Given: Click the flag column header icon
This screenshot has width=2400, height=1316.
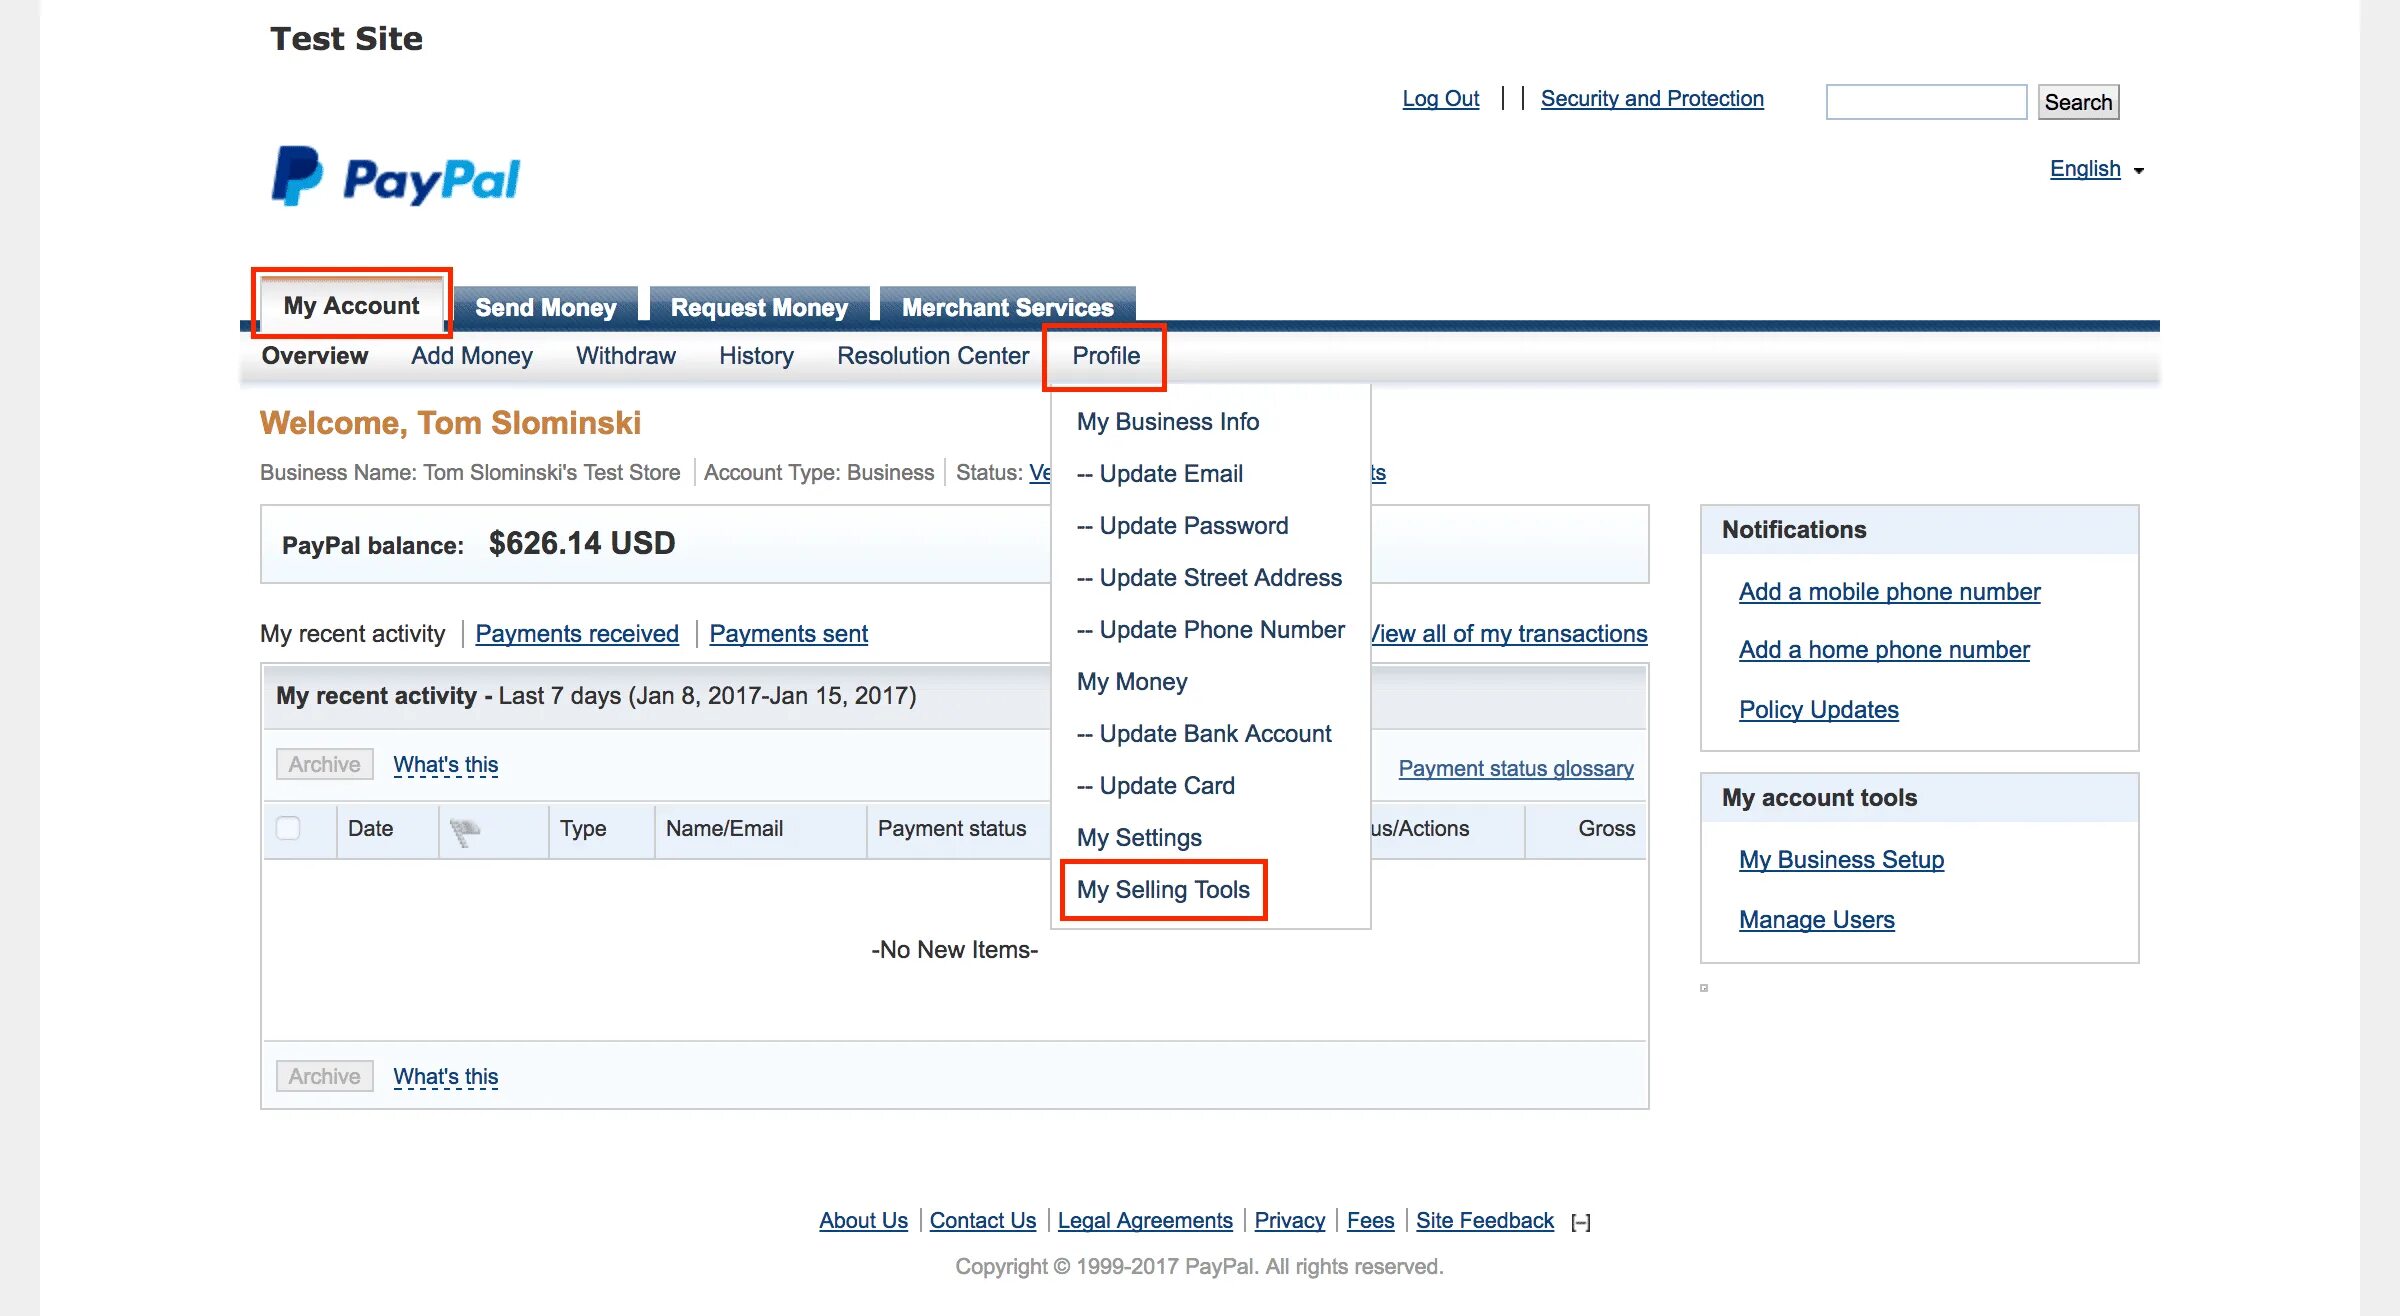Looking at the screenshot, I should coord(464,830).
